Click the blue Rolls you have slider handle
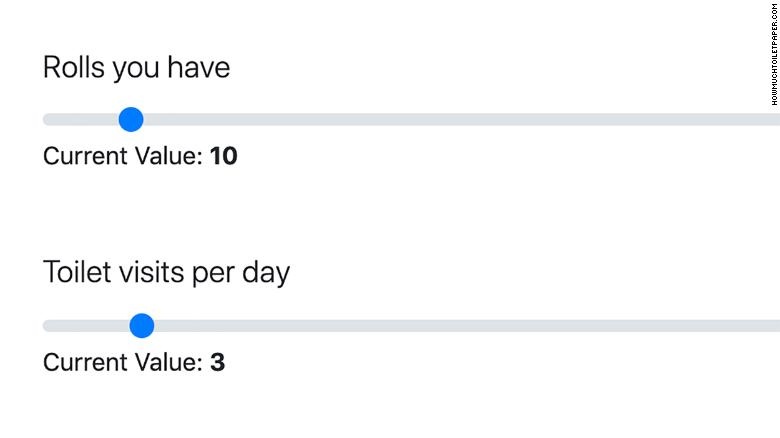Viewport: 780px width, 438px height. (131, 120)
